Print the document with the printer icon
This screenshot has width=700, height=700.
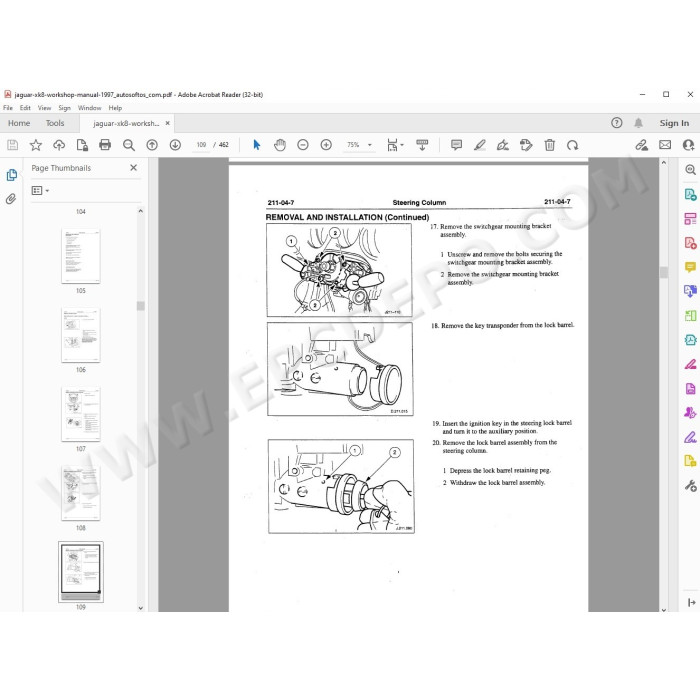pyautogui.click(x=105, y=145)
